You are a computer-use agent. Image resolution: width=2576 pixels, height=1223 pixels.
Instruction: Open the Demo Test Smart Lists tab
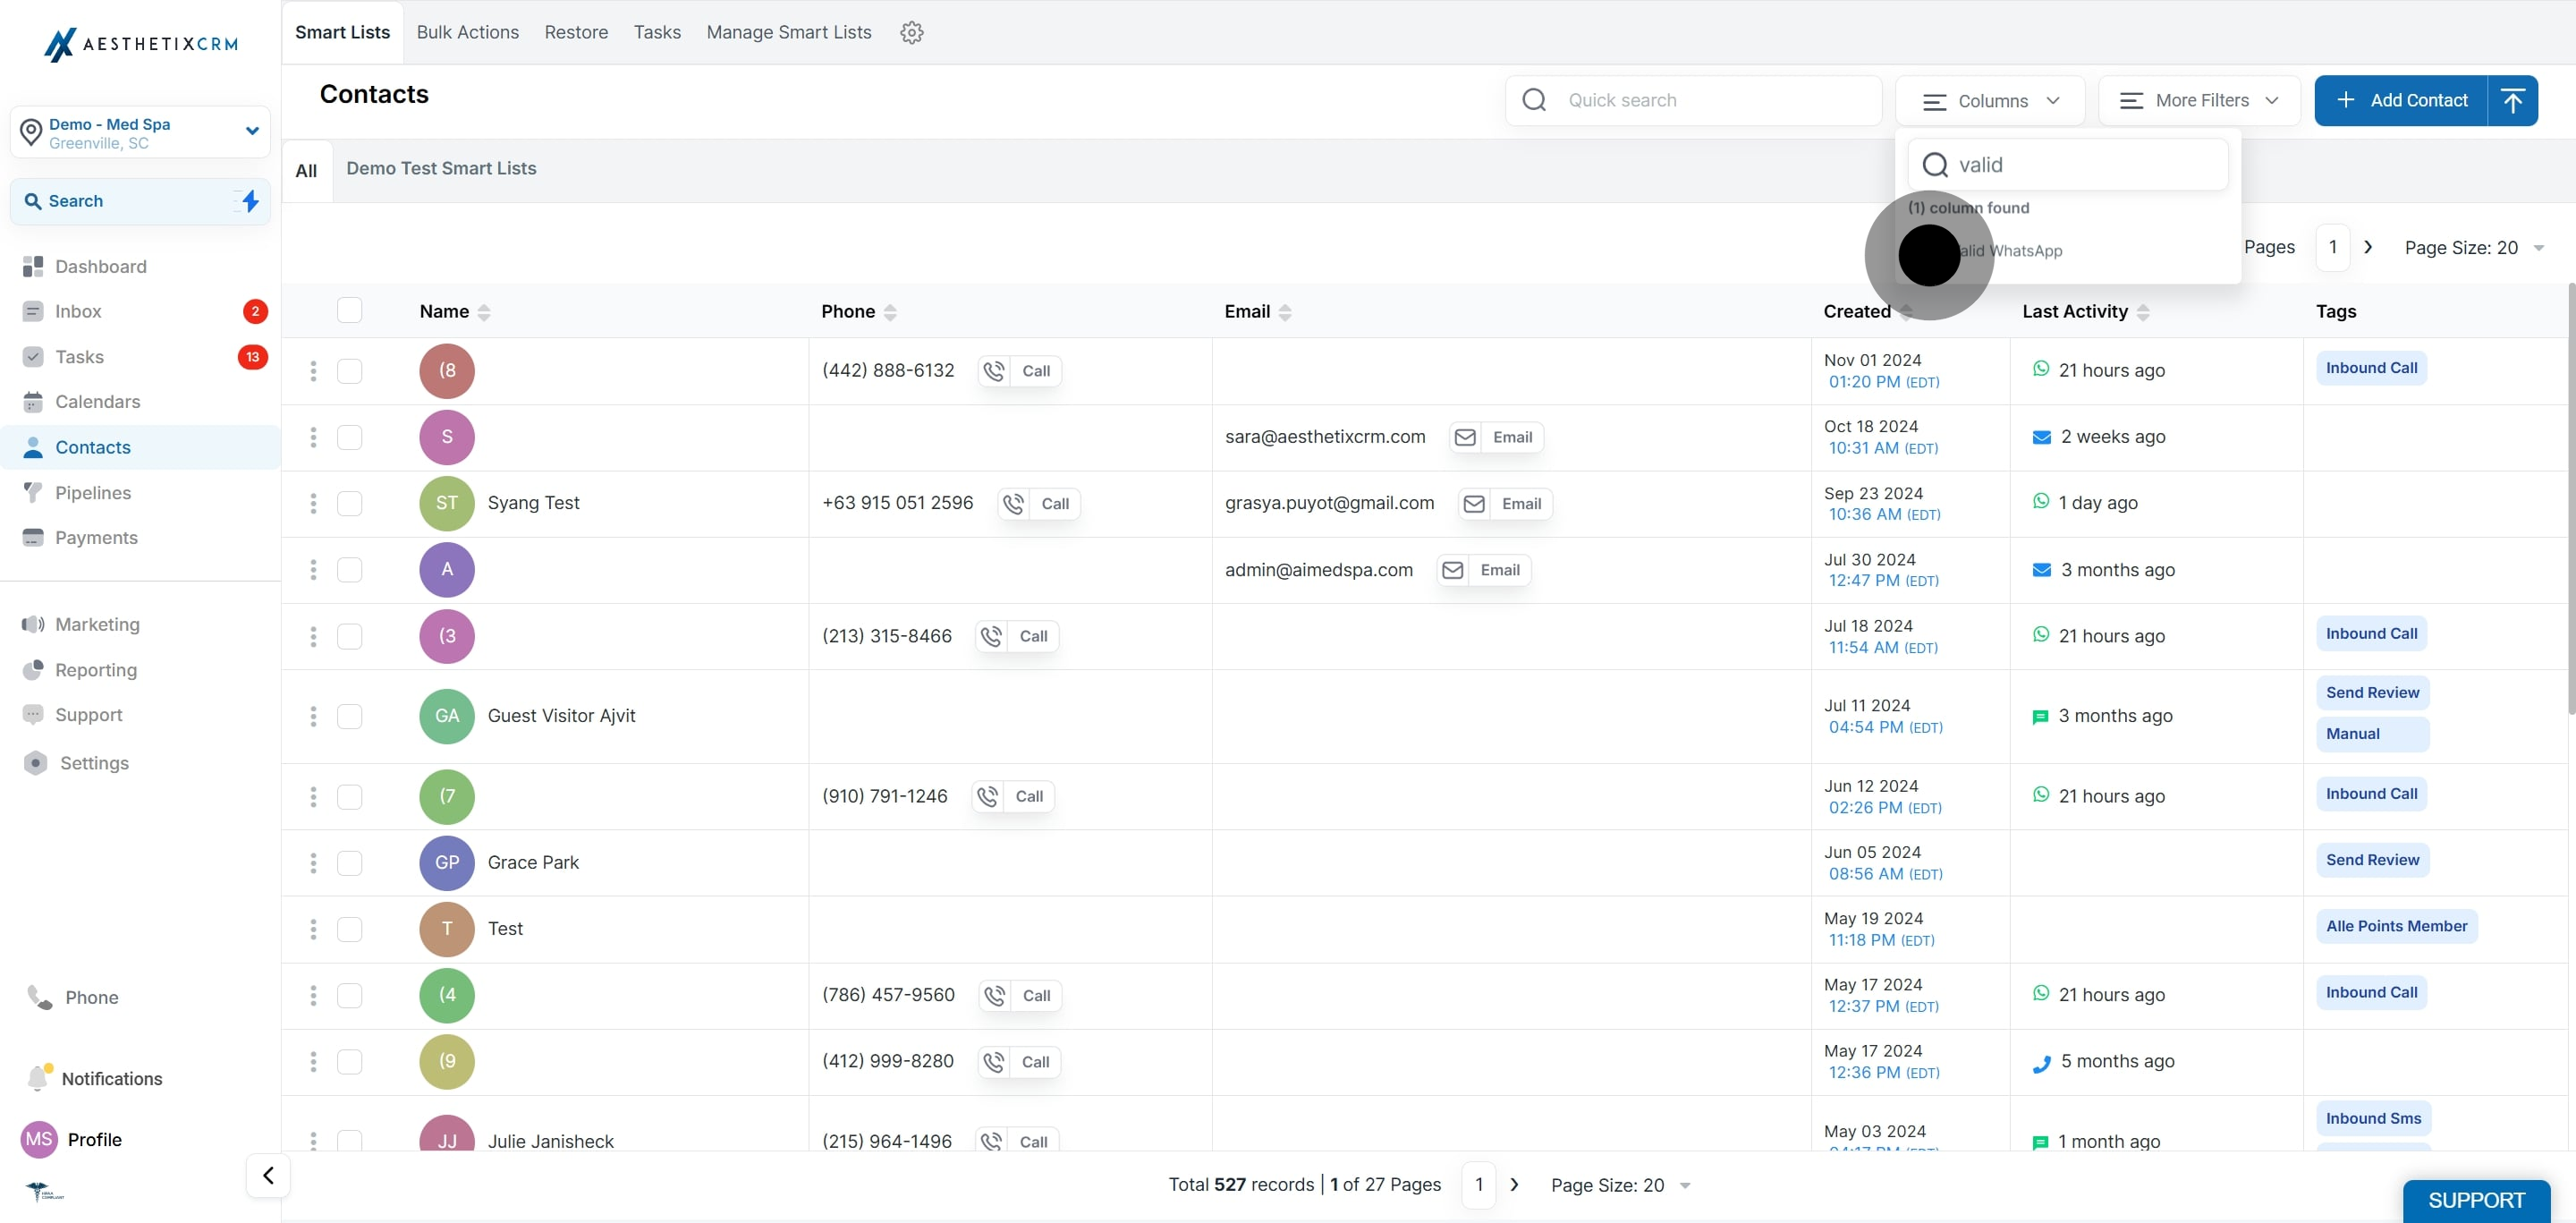coord(441,168)
